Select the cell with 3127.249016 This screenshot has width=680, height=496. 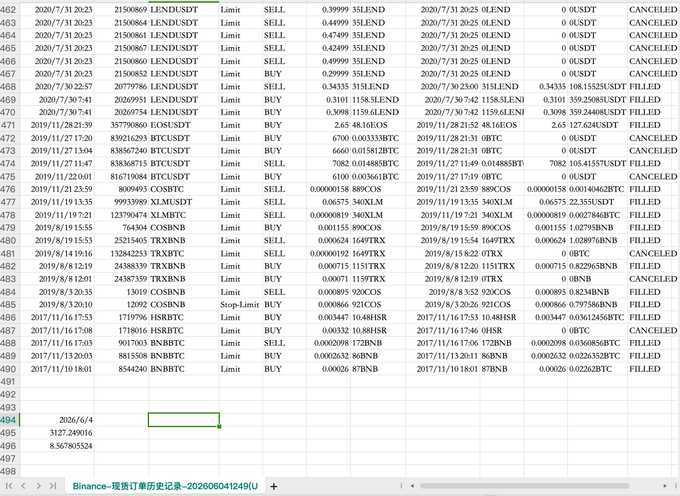57,433
